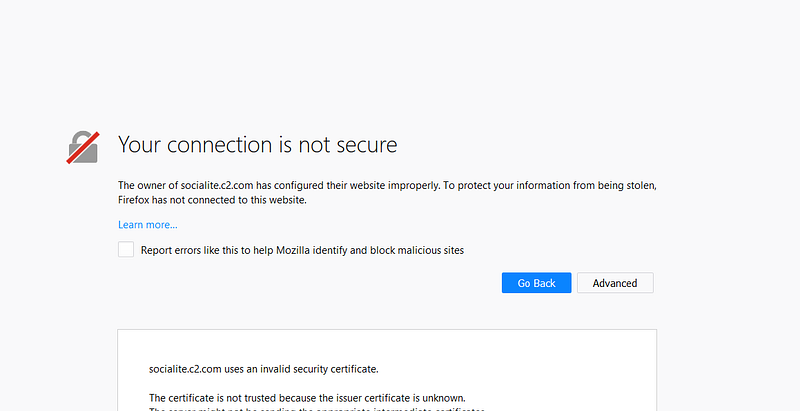This screenshot has width=800, height=411.
Task: Select the socialite.c2.com domain in the description
Action: click(217, 186)
